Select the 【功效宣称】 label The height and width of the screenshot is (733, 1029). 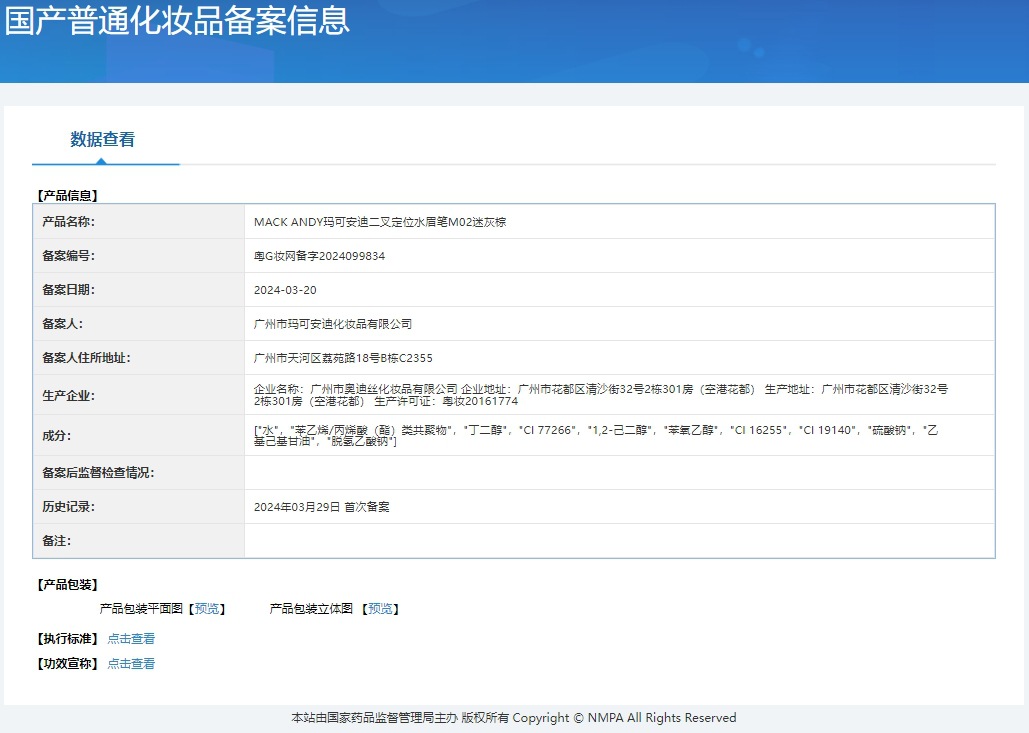tap(68, 663)
